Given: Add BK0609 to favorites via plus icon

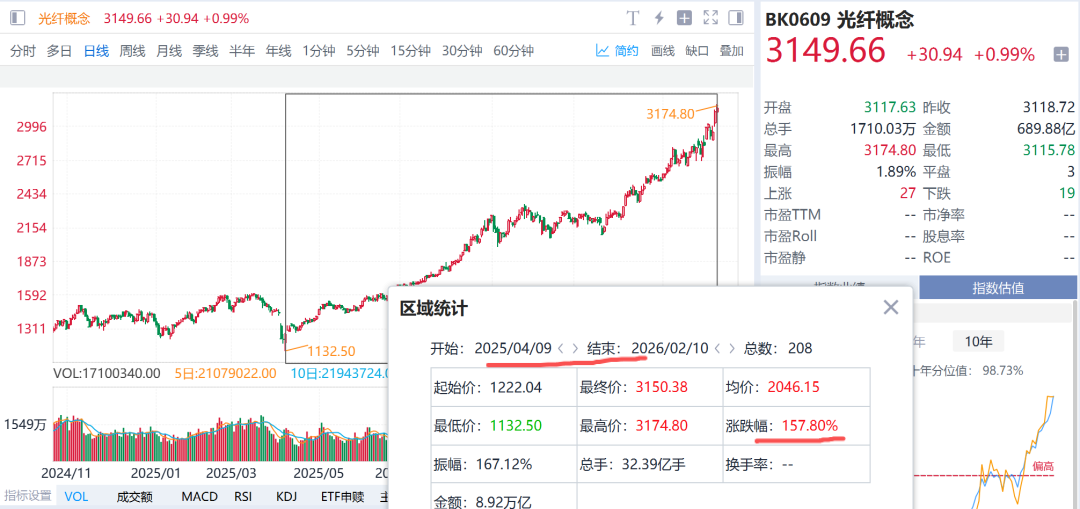Looking at the screenshot, I should (x=1061, y=54).
